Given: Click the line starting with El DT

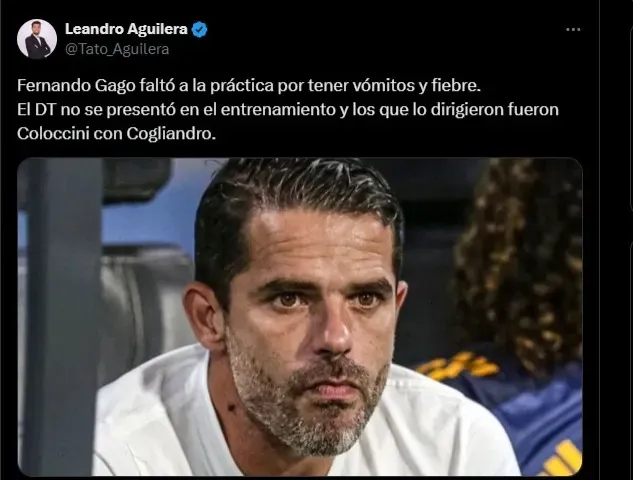Looking at the screenshot, I should pyautogui.click(x=288, y=110).
